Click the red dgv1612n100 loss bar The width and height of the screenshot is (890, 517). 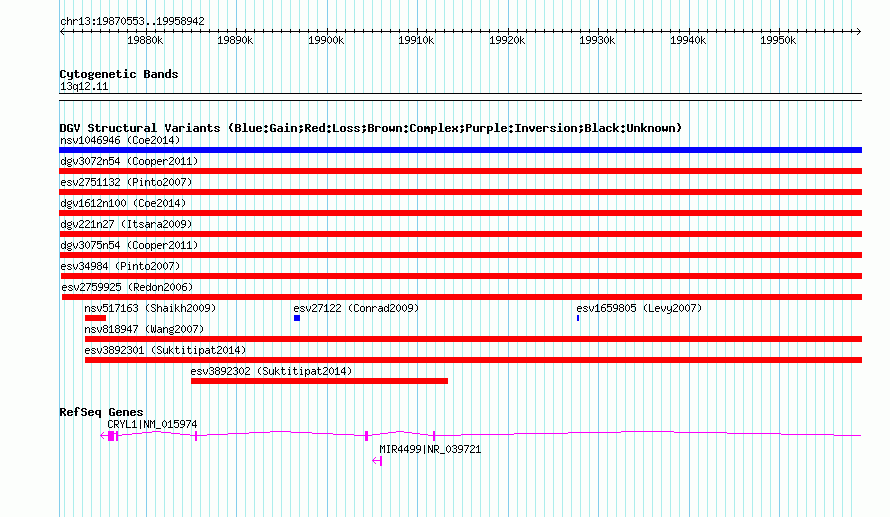pos(460,213)
